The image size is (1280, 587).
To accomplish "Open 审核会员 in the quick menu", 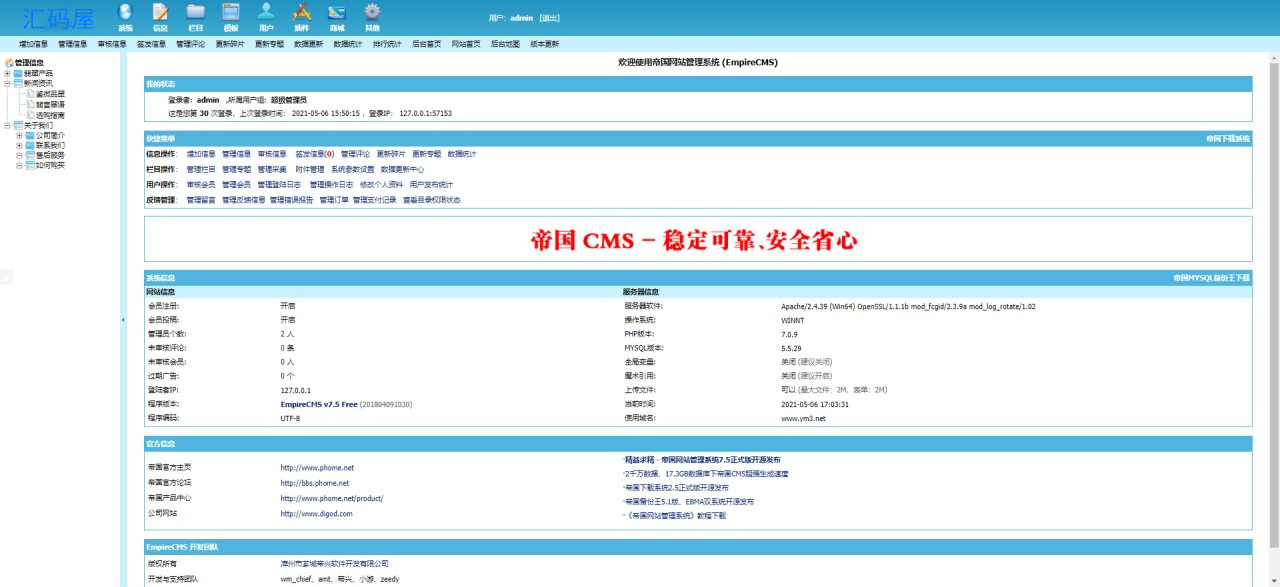I will (x=201, y=184).
